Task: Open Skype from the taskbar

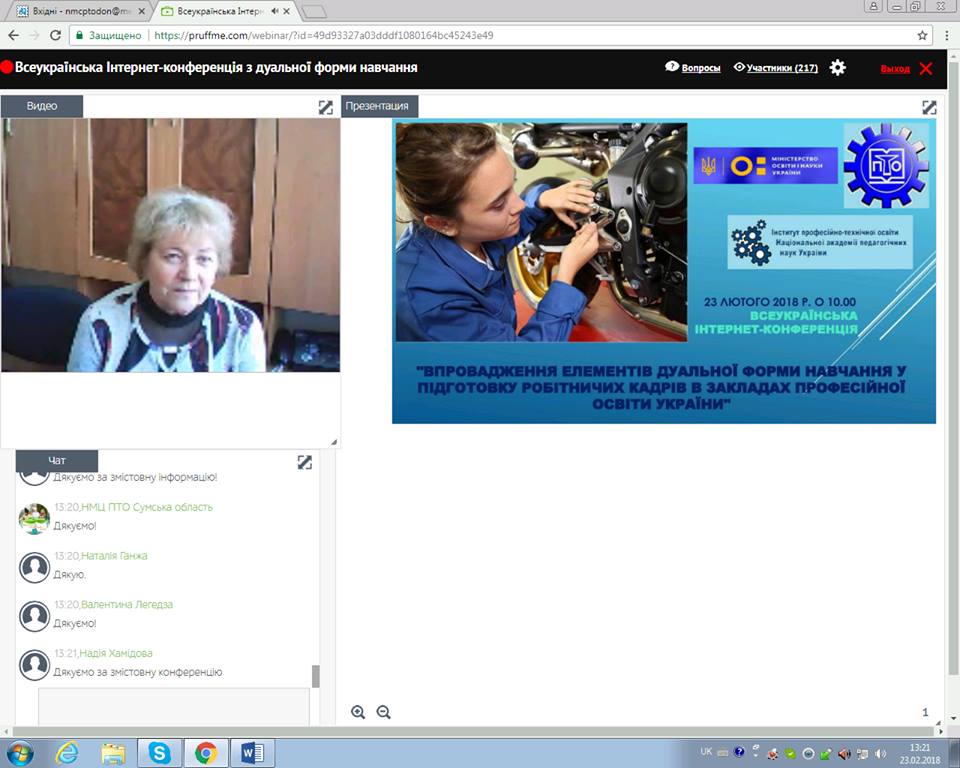Action: (159, 752)
